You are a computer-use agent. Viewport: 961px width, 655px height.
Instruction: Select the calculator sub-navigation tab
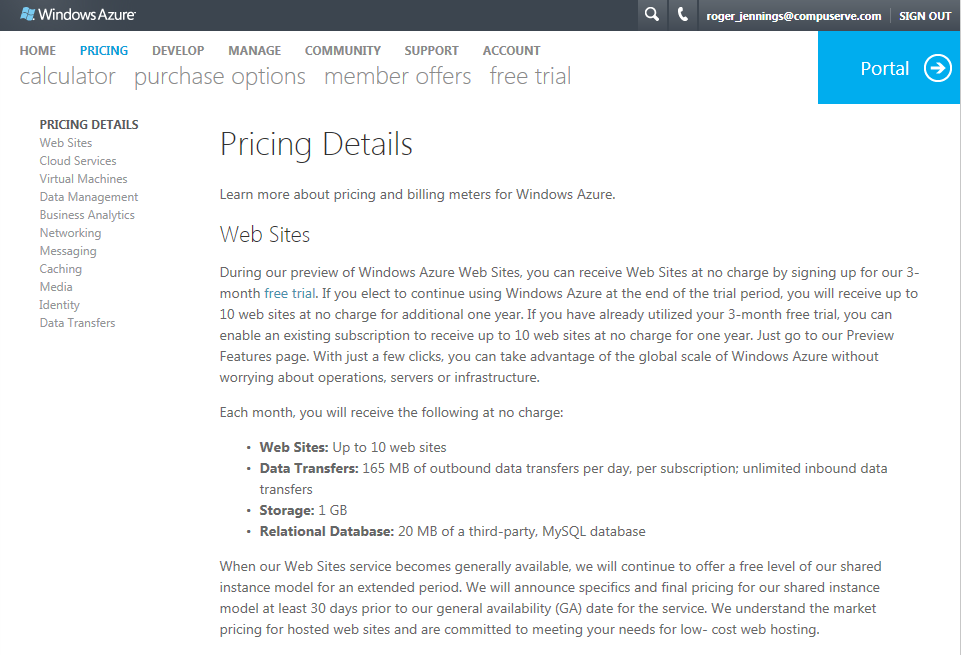pos(67,77)
